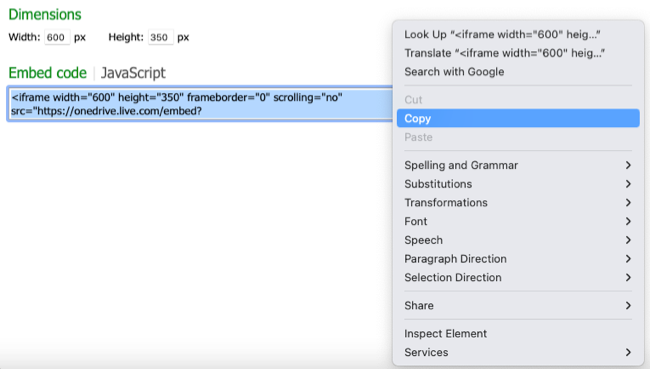
Task: Choose Copy in the context menu
Action: coord(518,118)
